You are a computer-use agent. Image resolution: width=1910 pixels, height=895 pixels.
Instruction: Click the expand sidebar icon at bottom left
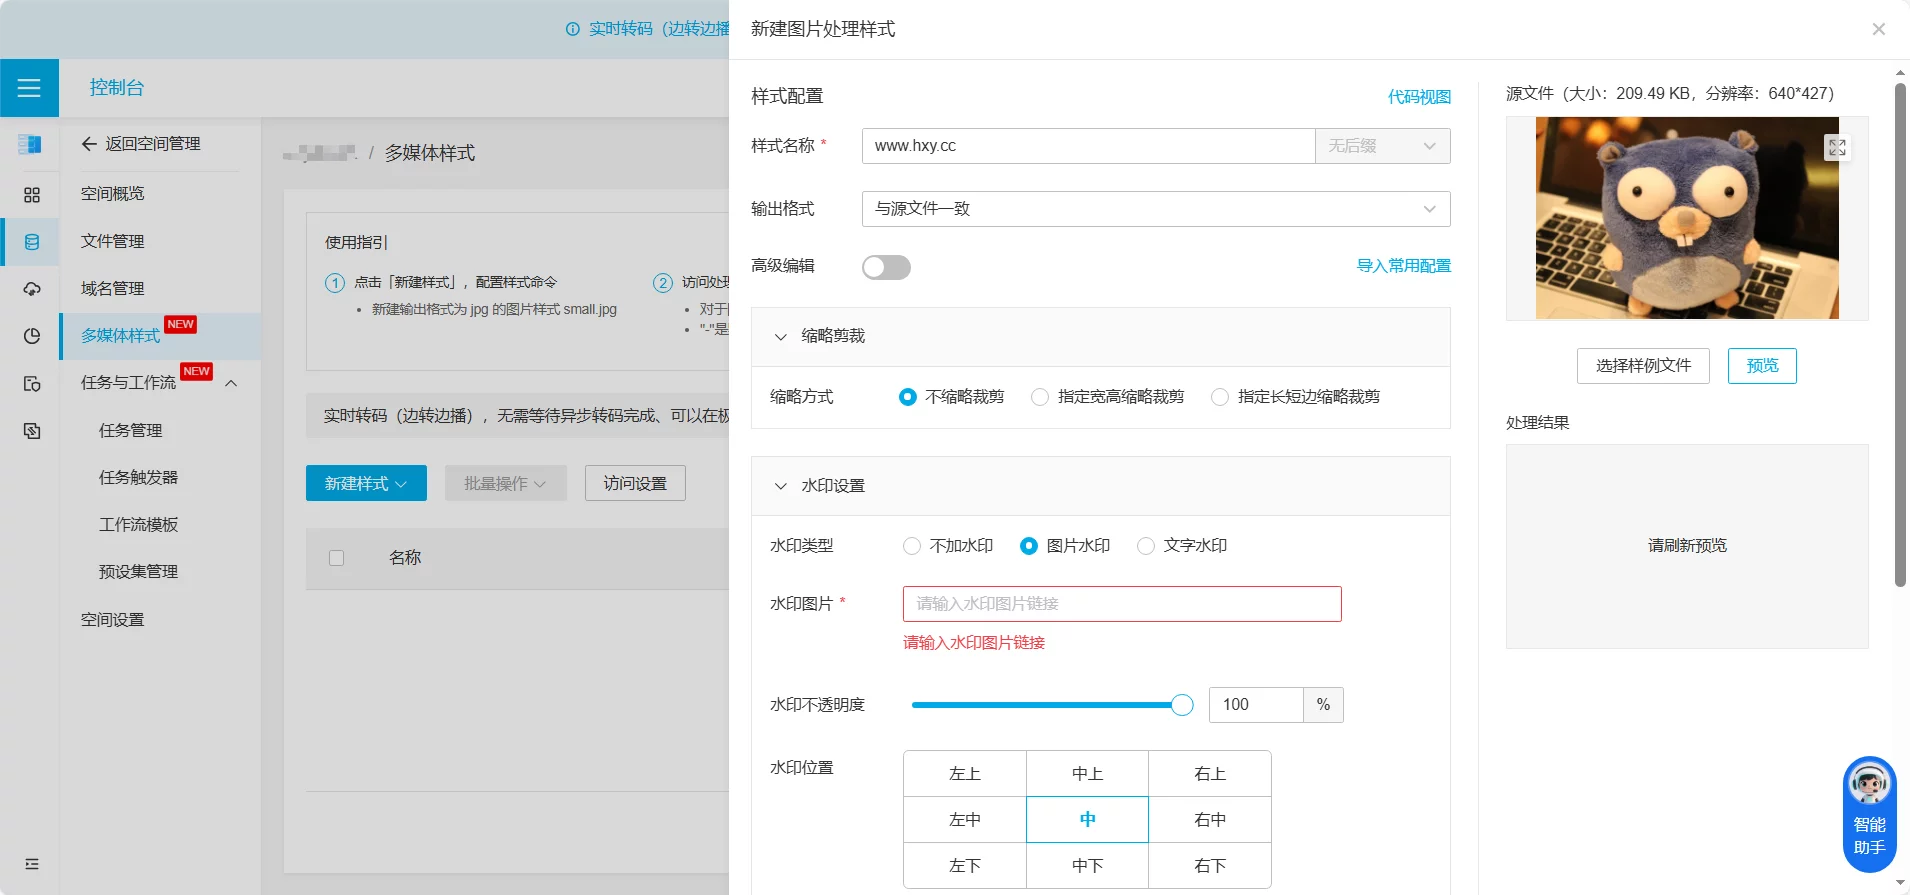(x=32, y=864)
